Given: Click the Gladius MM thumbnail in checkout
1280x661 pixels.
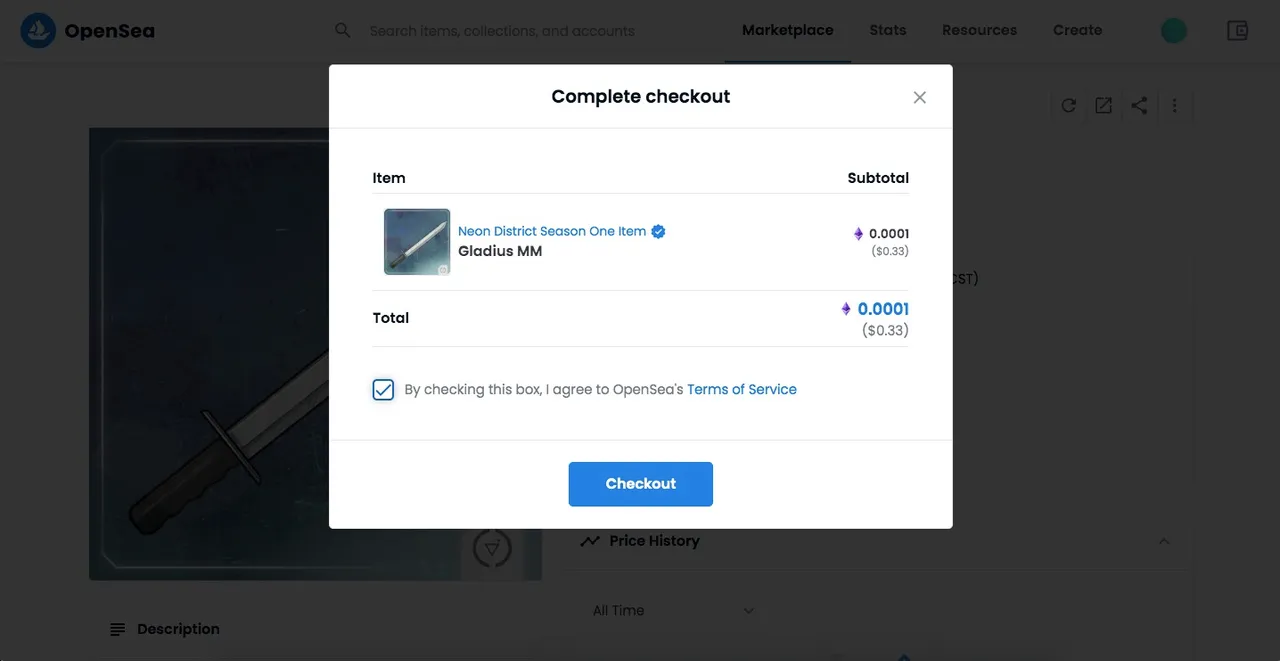Looking at the screenshot, I should tap(417, 242).
